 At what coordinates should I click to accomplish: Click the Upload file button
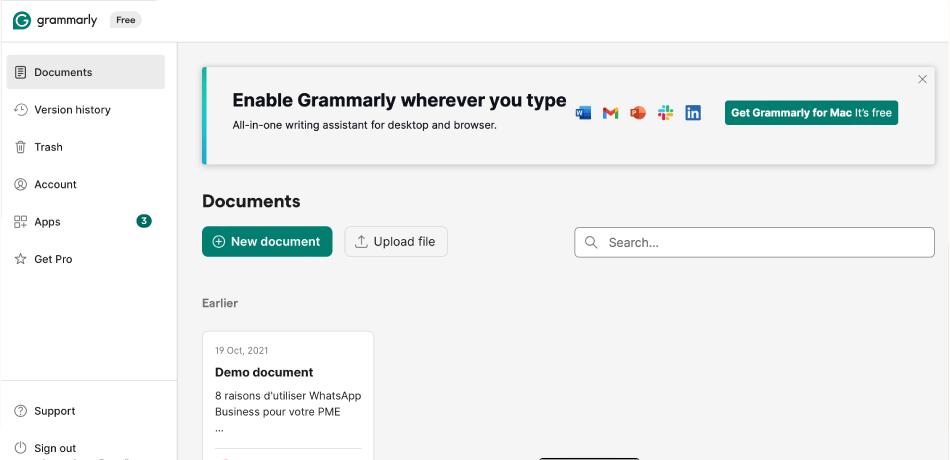pyautogui.click(x=396, y=242)
